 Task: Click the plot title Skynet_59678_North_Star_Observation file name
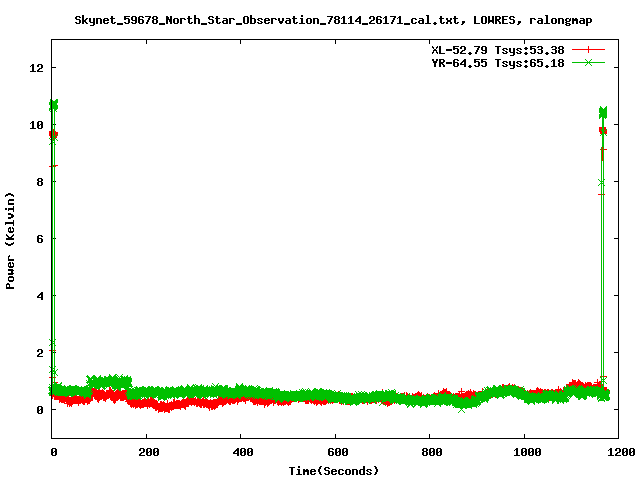(x=333, y=20)
